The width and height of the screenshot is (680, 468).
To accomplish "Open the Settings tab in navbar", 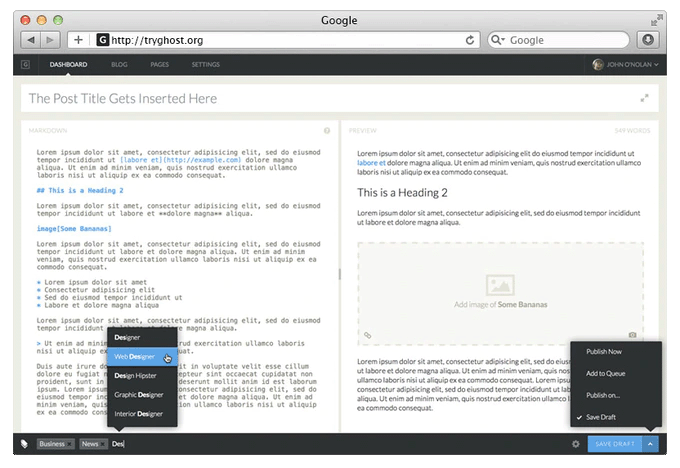I will (205, 65).
